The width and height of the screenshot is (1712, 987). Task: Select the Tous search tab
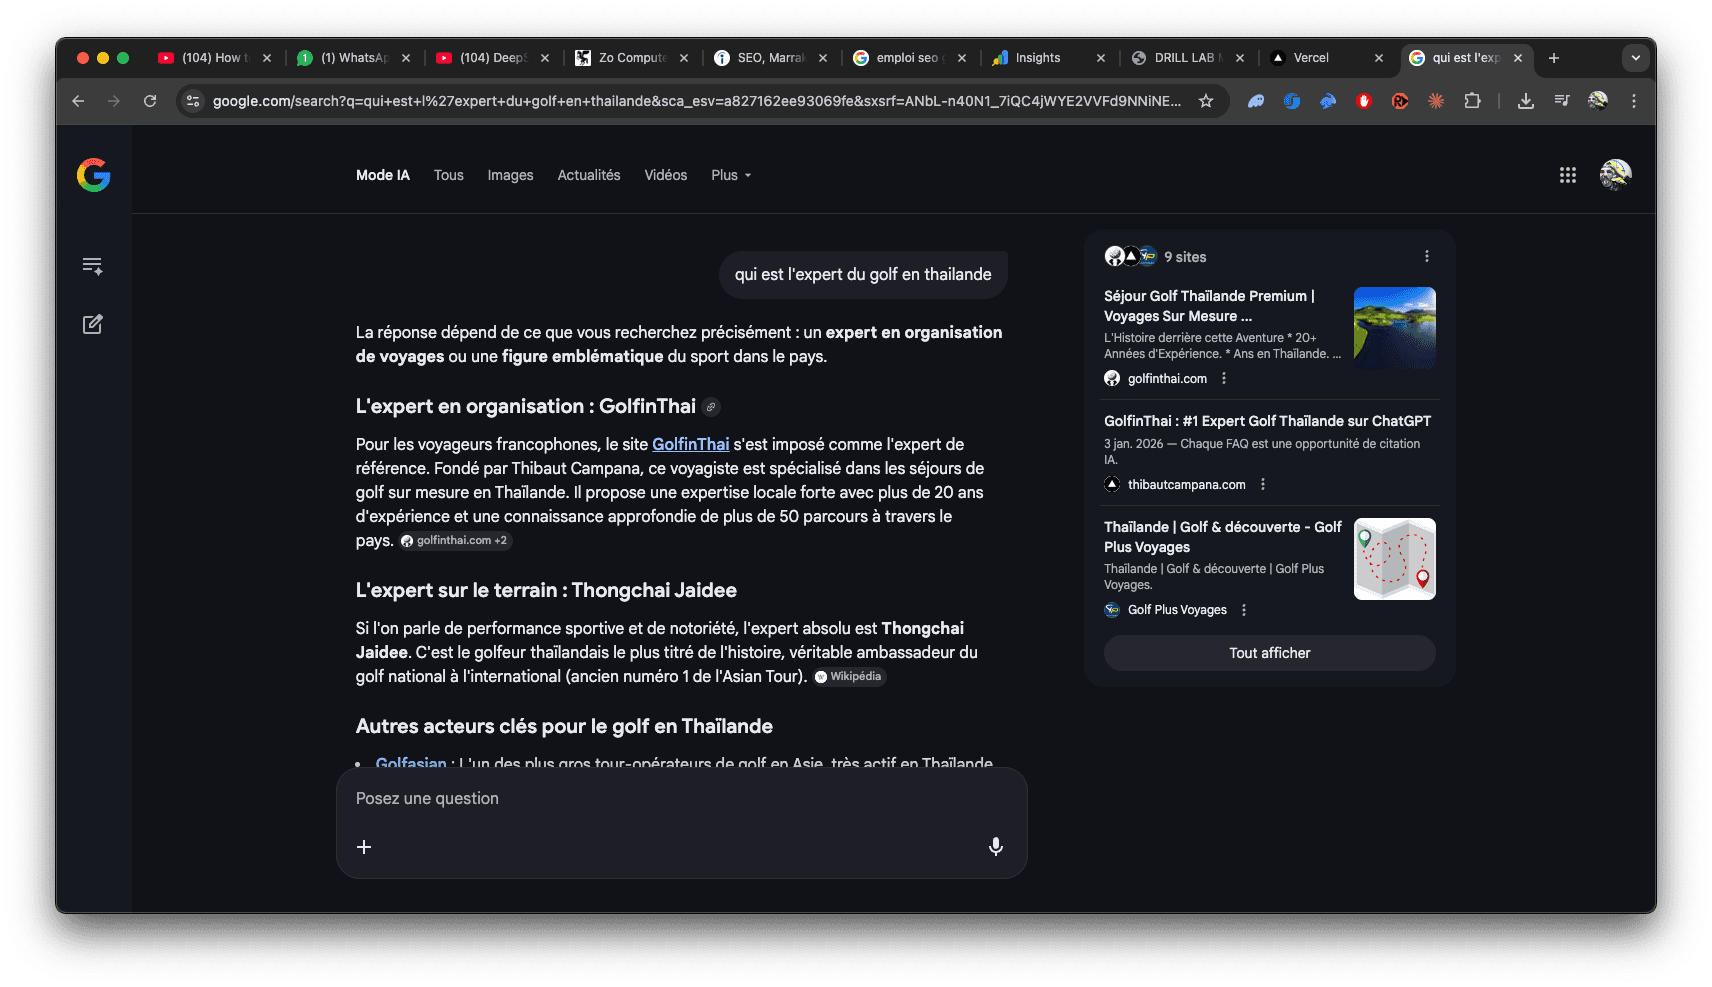click(x=449, y=175)
